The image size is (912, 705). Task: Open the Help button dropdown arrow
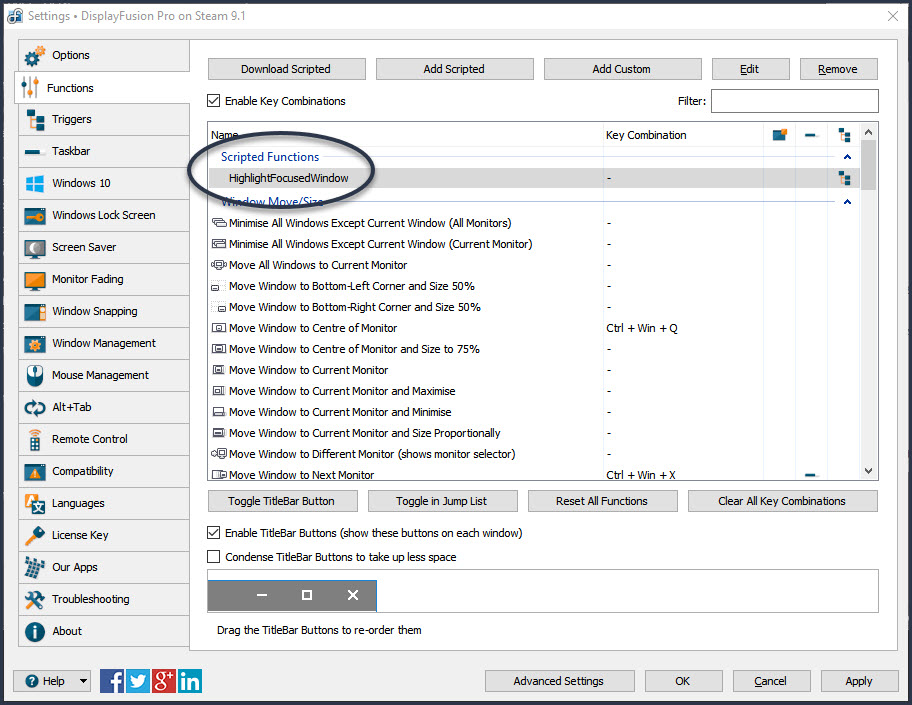pos(83,681)
